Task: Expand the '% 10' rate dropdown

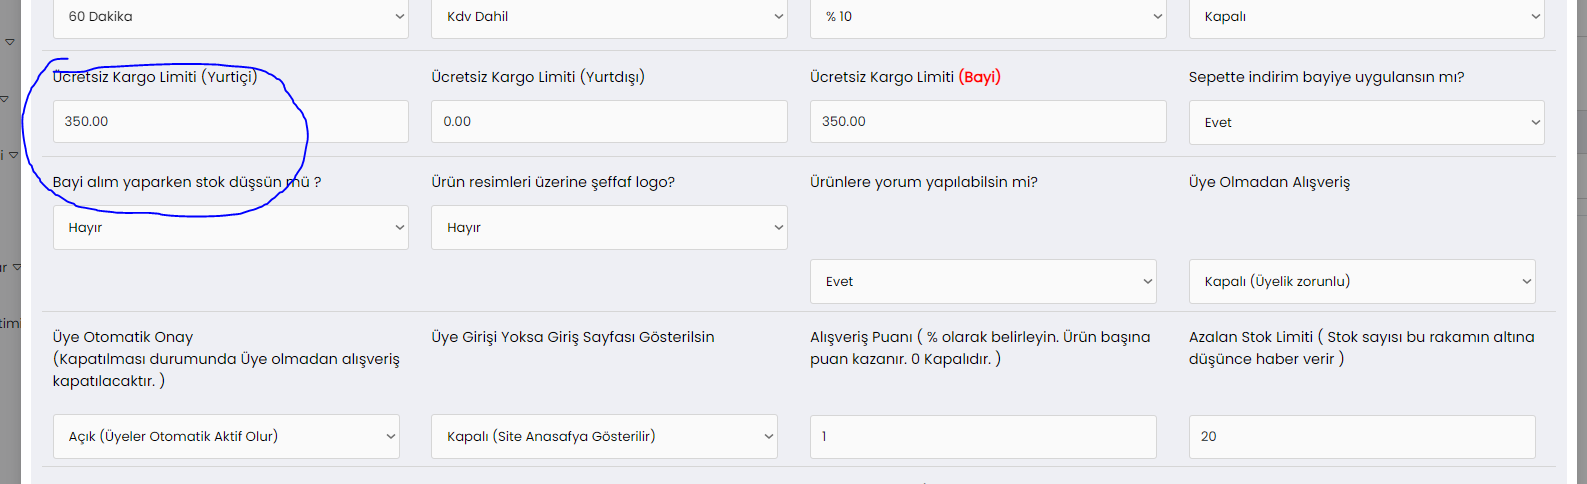Action: pos(987,17)
